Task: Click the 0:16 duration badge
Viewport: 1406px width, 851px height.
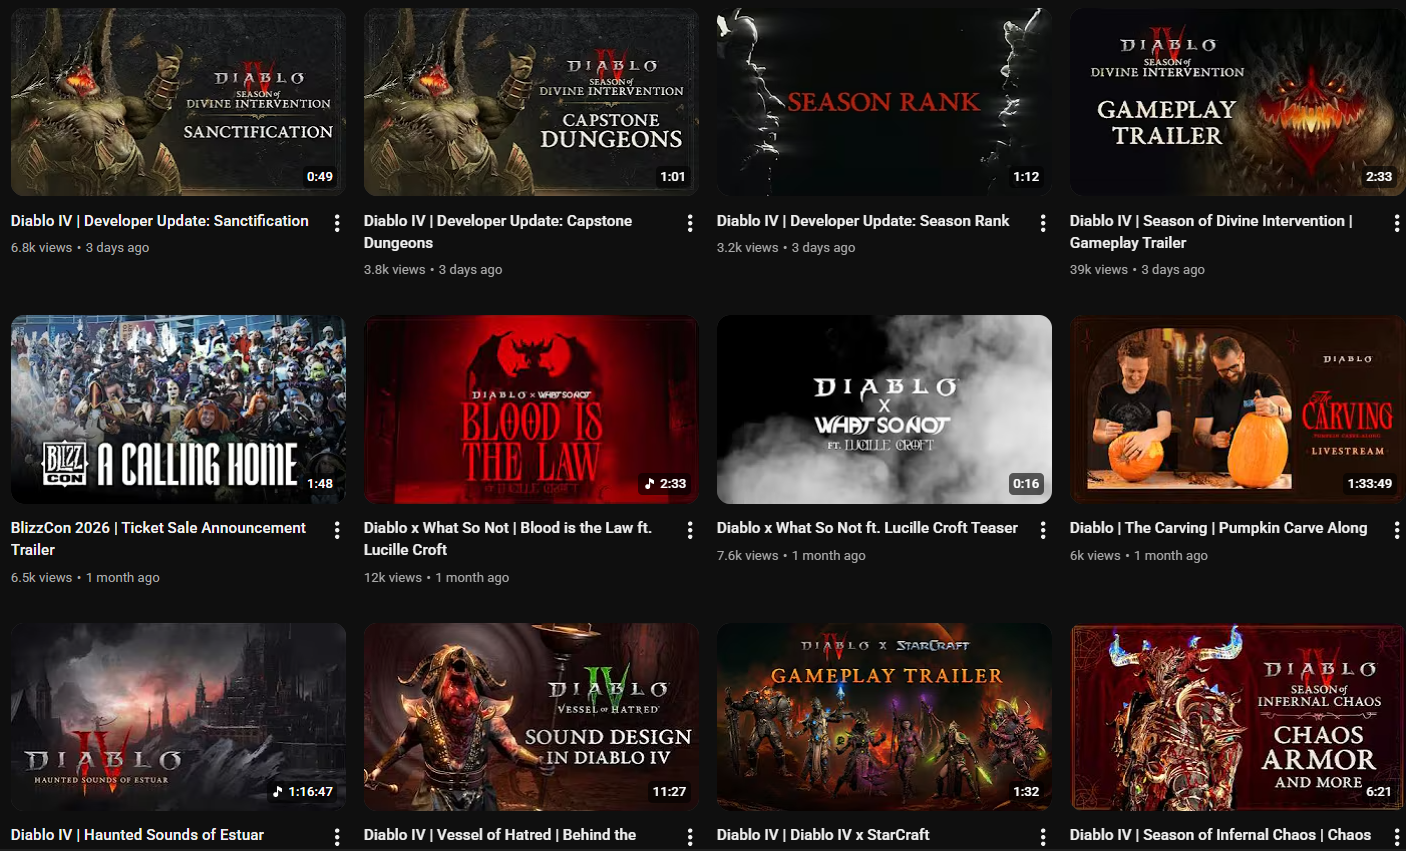Action: [x=1026, y=484]
